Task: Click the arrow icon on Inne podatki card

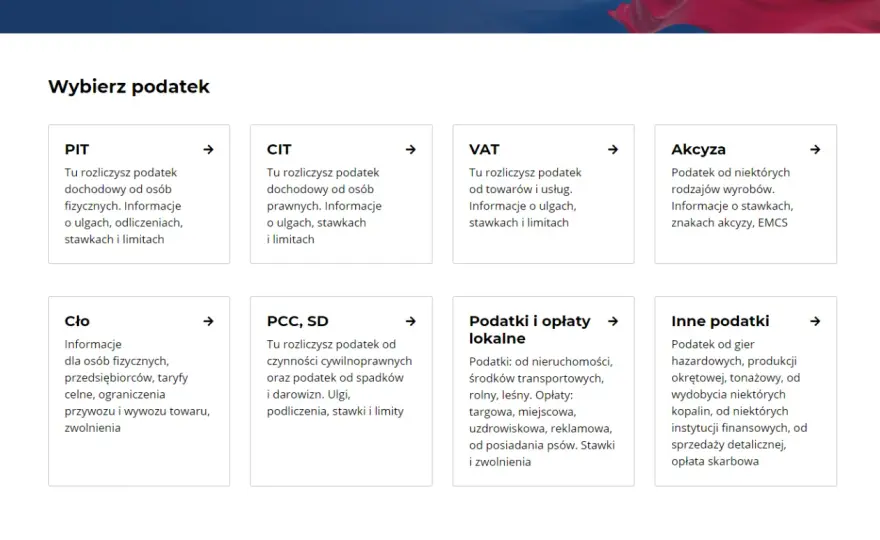Action: 815,321
